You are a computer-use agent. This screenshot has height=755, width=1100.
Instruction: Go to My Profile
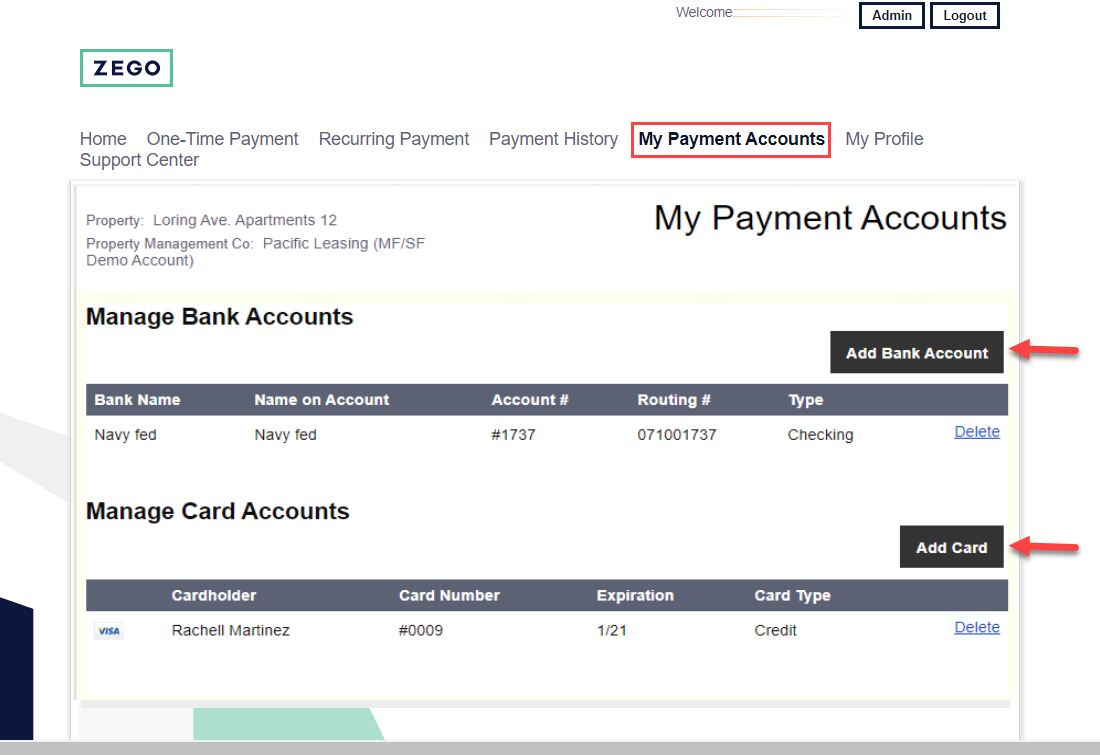(884, 139)
